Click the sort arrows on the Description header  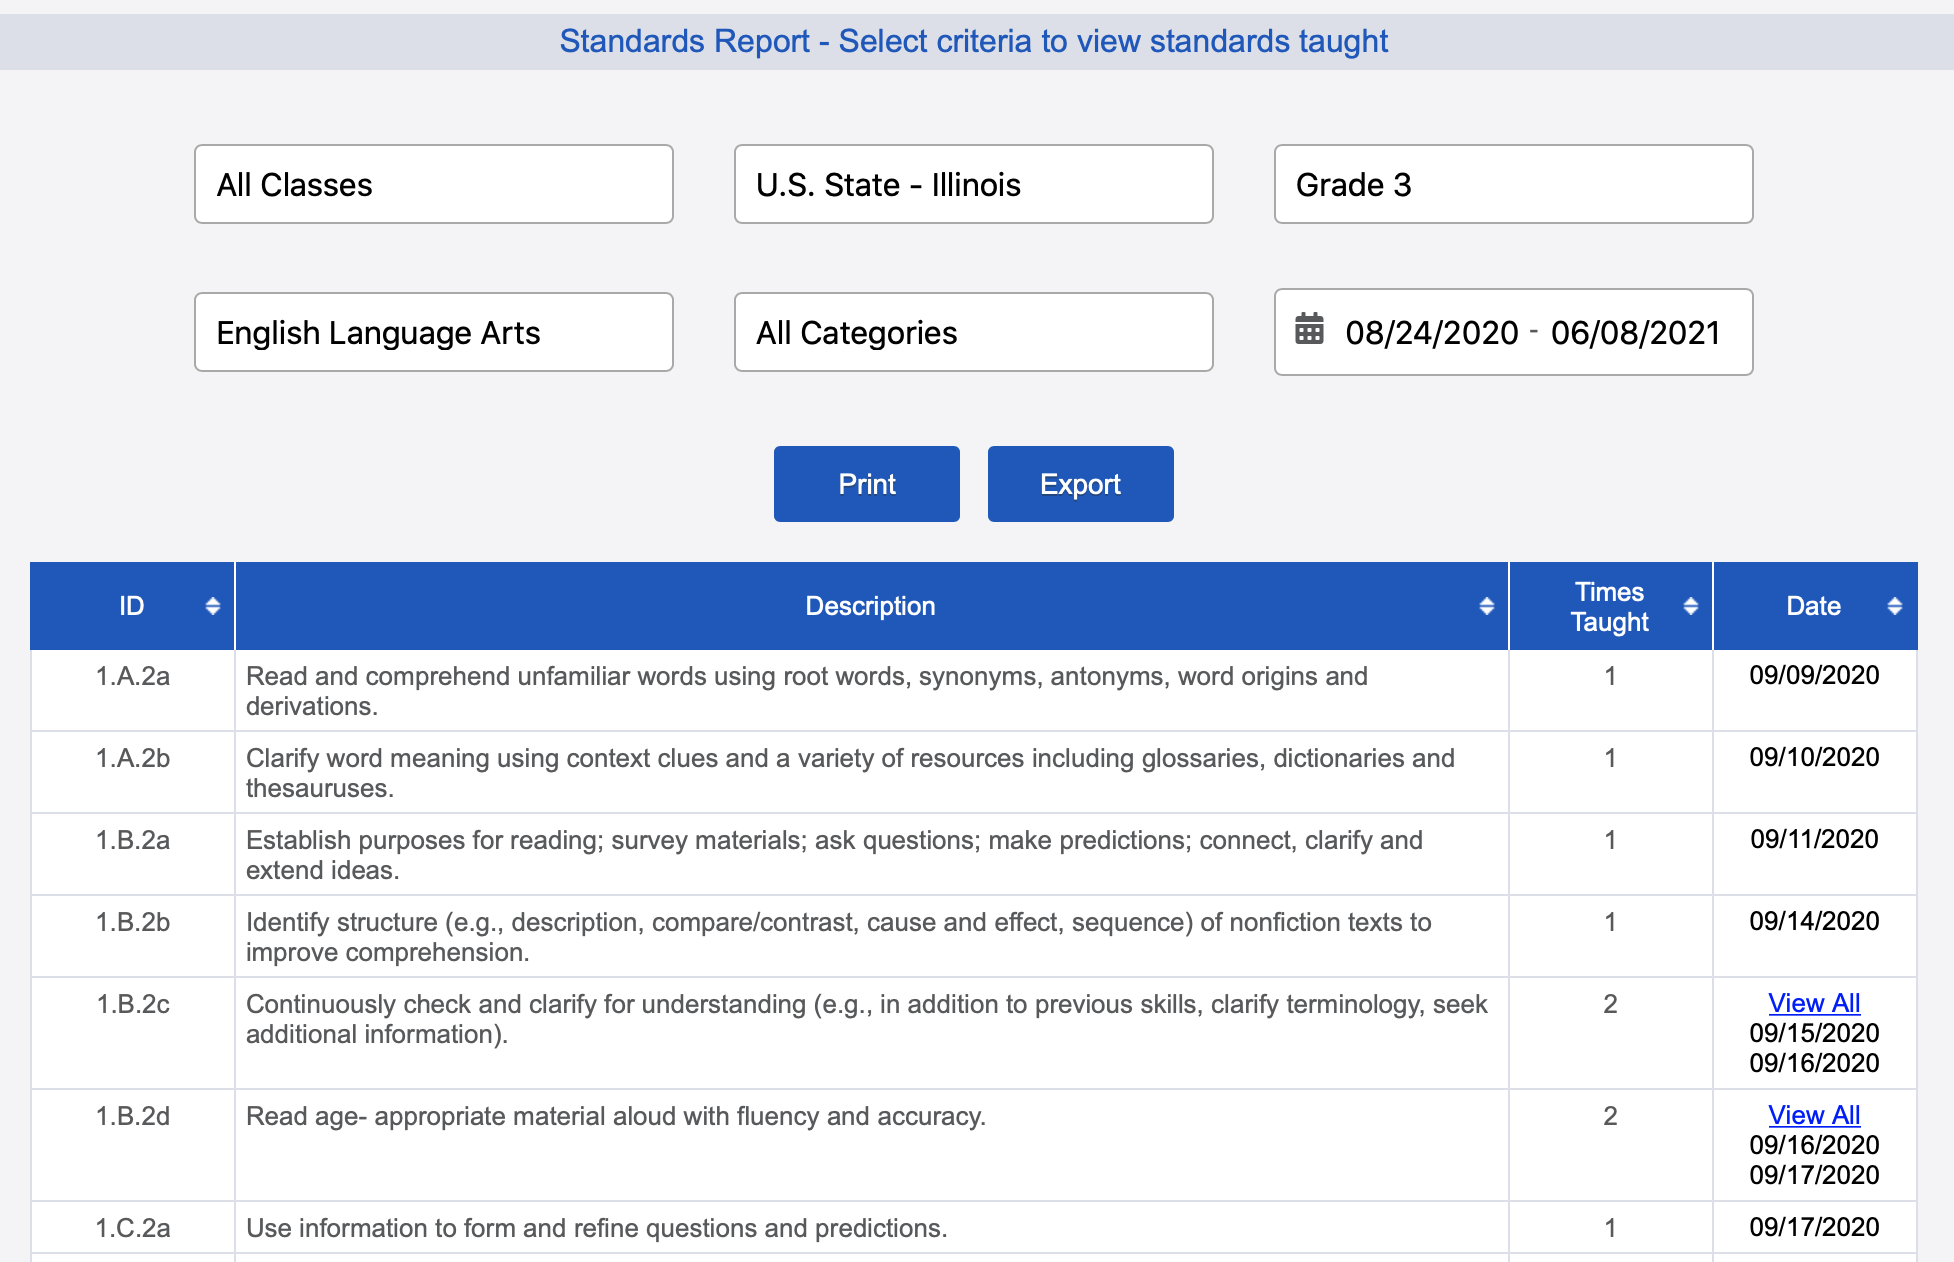(x=1485, y=605)
